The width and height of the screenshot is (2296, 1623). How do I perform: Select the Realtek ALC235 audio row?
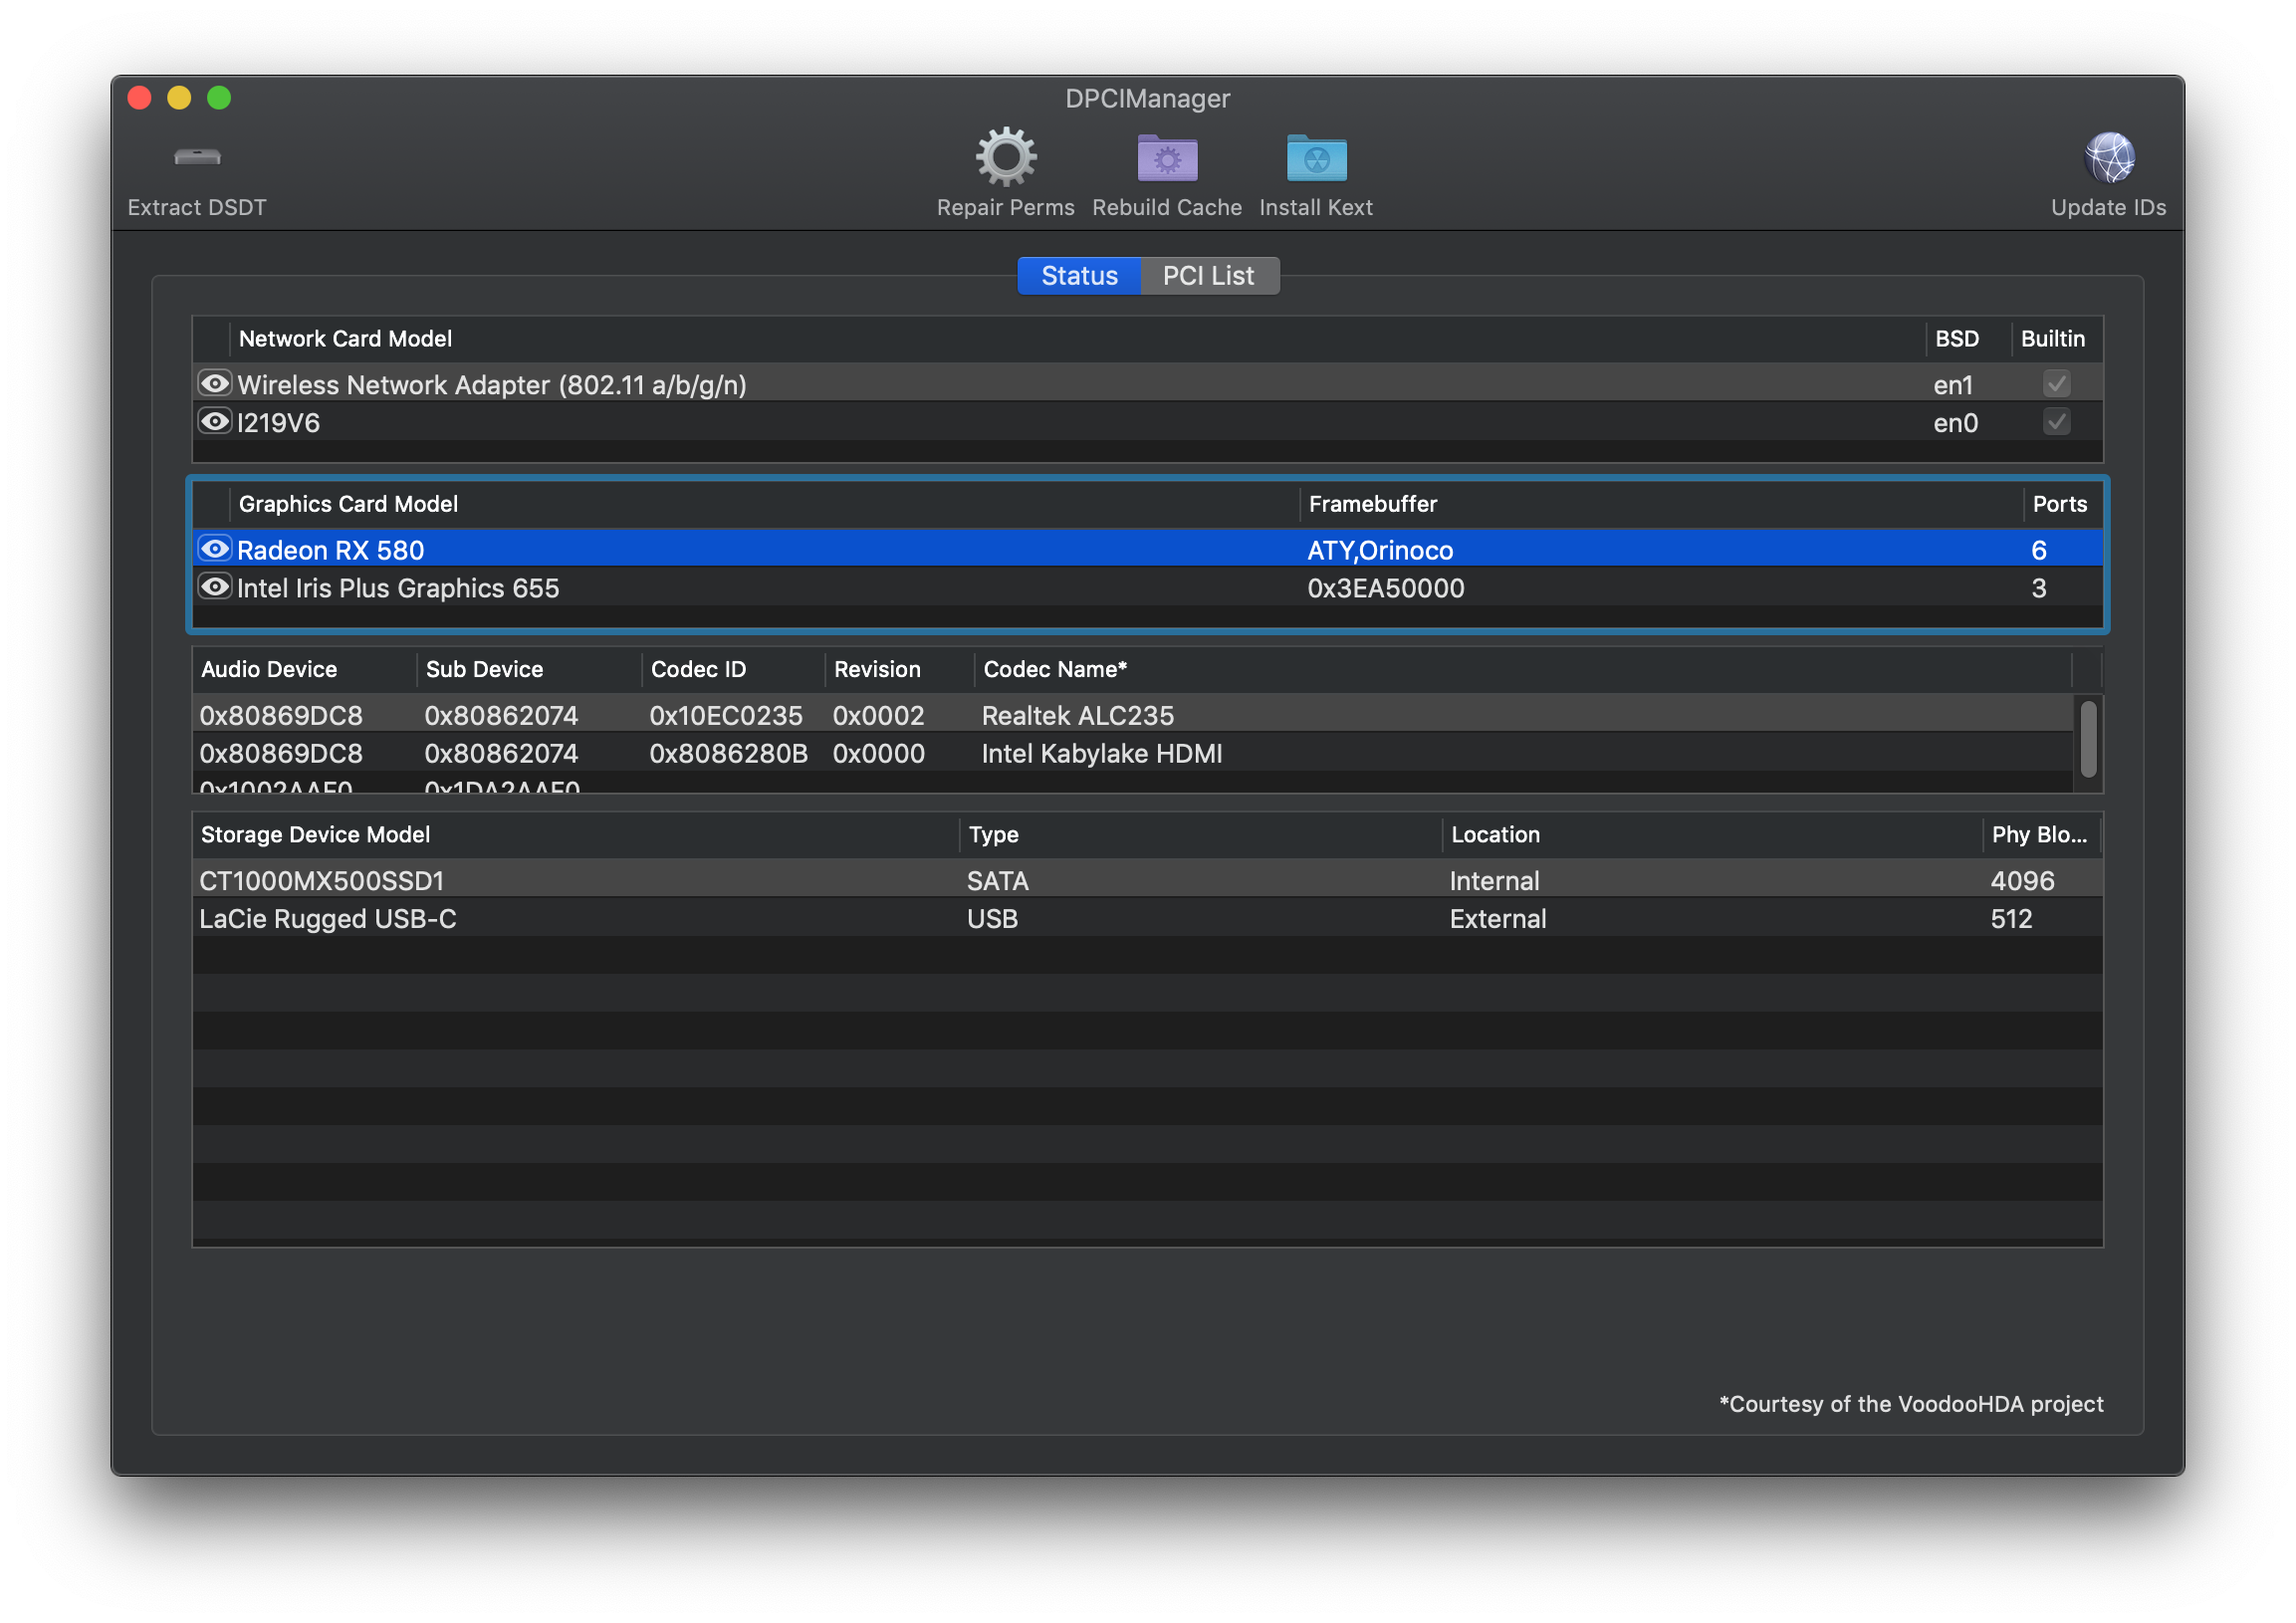[1076, 716]
